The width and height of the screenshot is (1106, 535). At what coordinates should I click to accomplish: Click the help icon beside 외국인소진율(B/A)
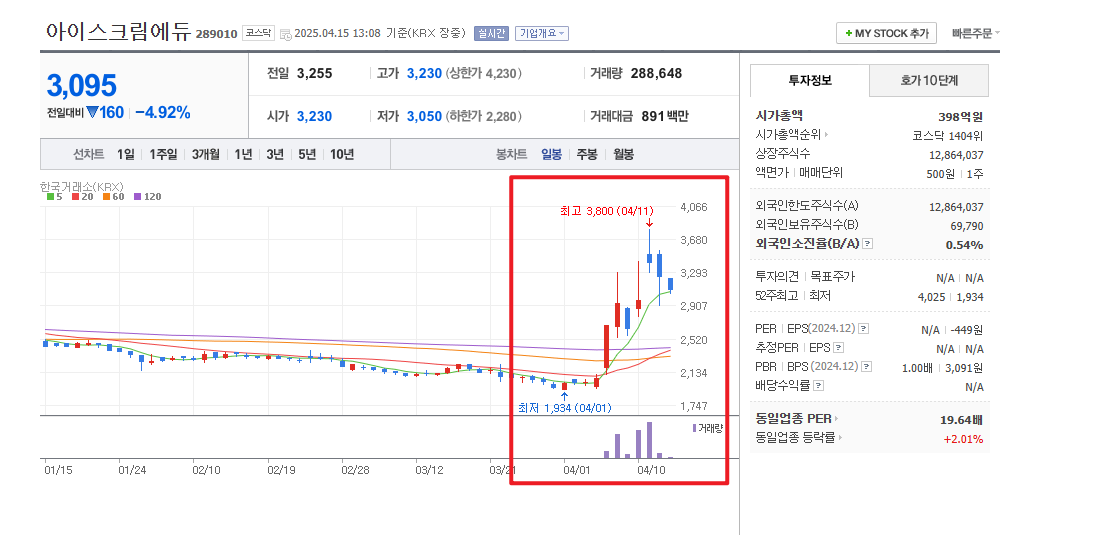(868, 244)
